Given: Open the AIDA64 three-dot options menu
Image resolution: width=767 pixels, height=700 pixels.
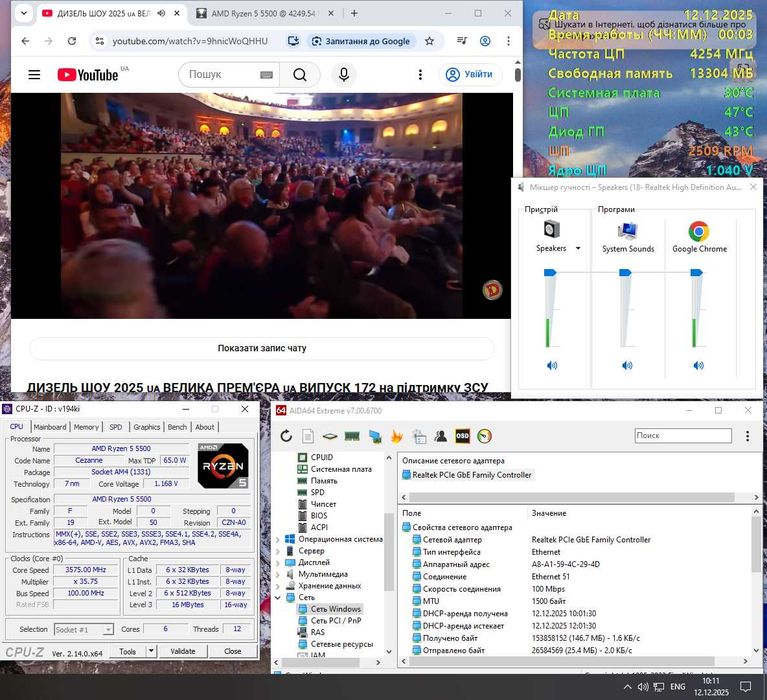Looking at the screenshot, I should [746, 436].
